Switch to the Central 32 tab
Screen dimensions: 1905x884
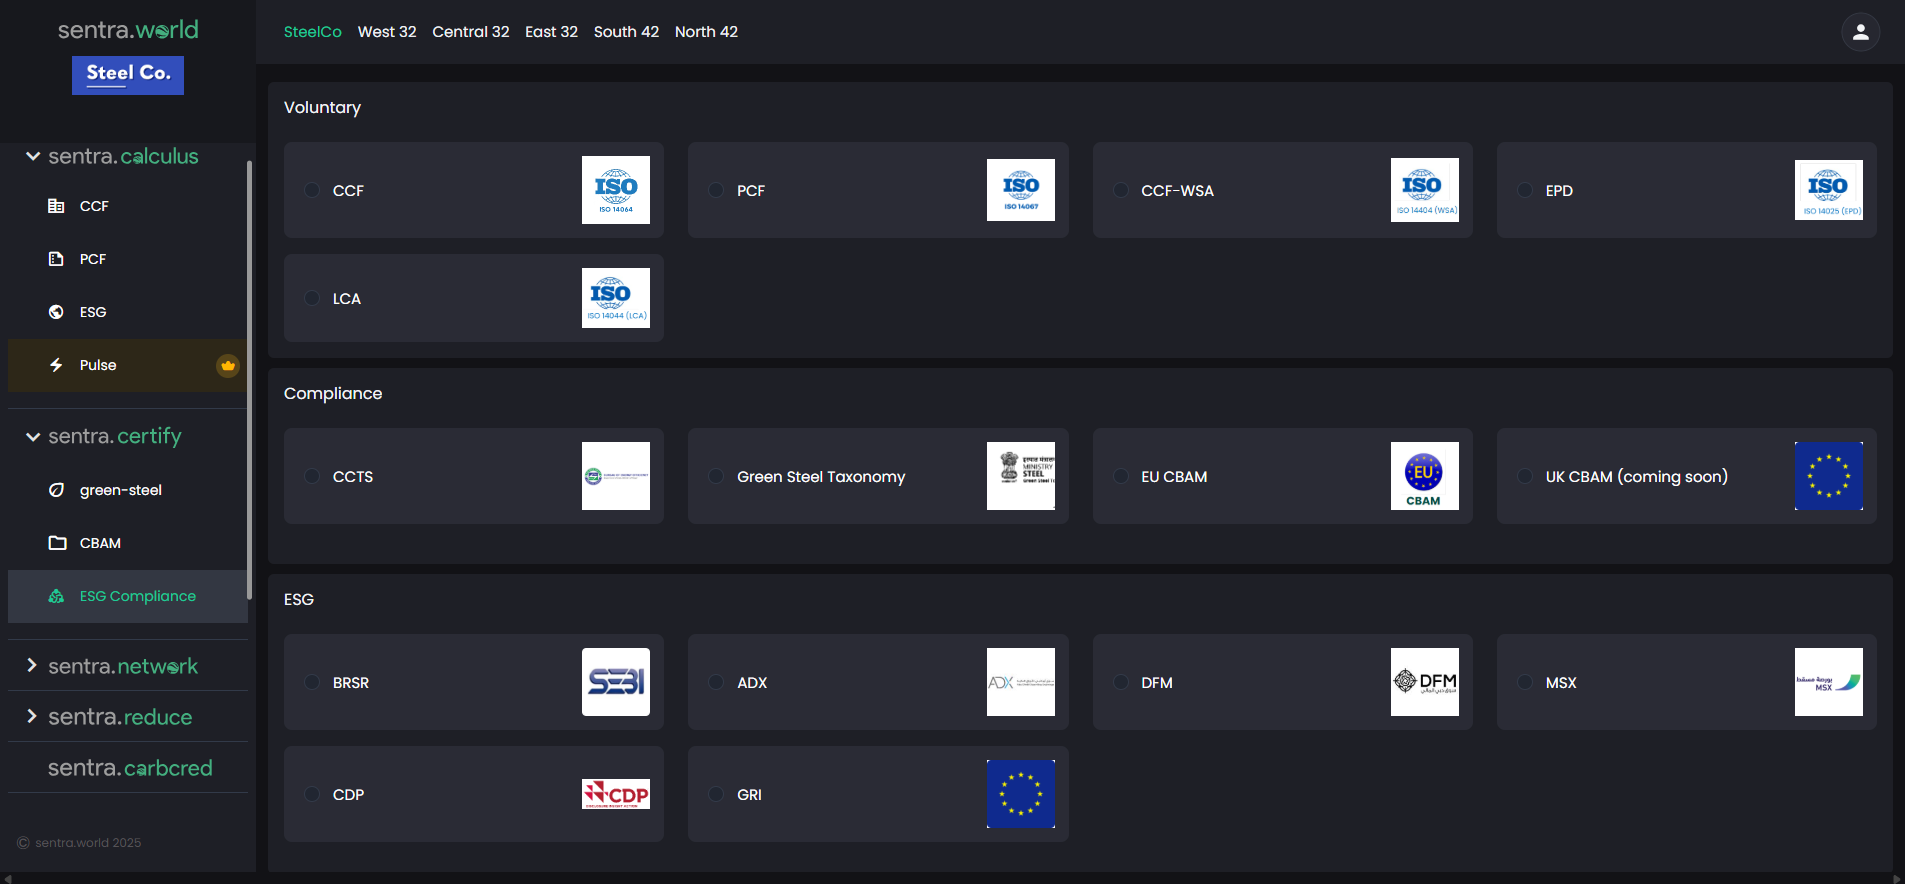[x=471, y=32]
